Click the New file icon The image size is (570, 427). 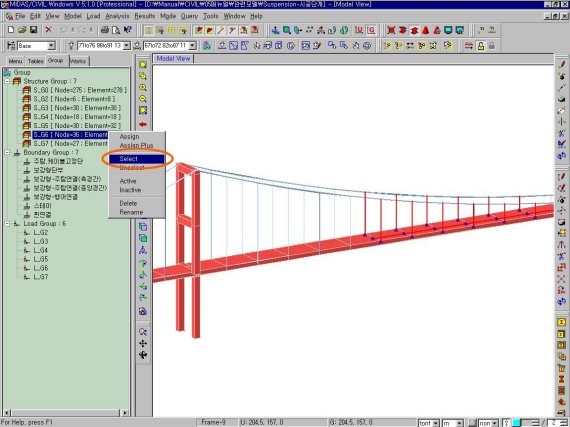[x=11, y=30]
